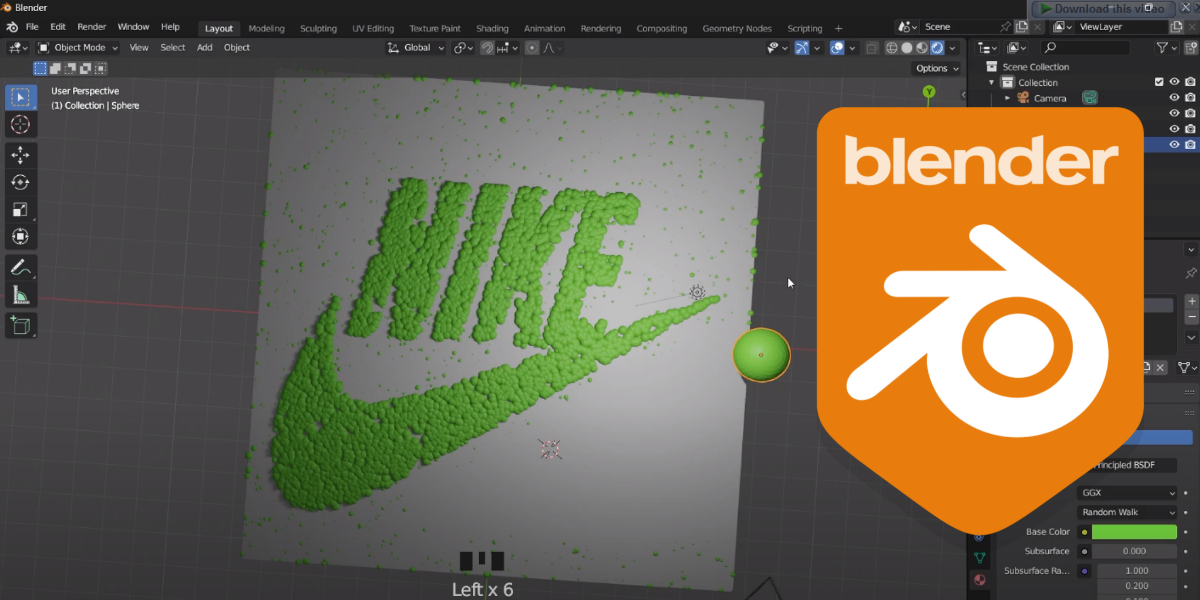Open the shading options dropdown arrow
1200x600 pixels.
[953, 47]
